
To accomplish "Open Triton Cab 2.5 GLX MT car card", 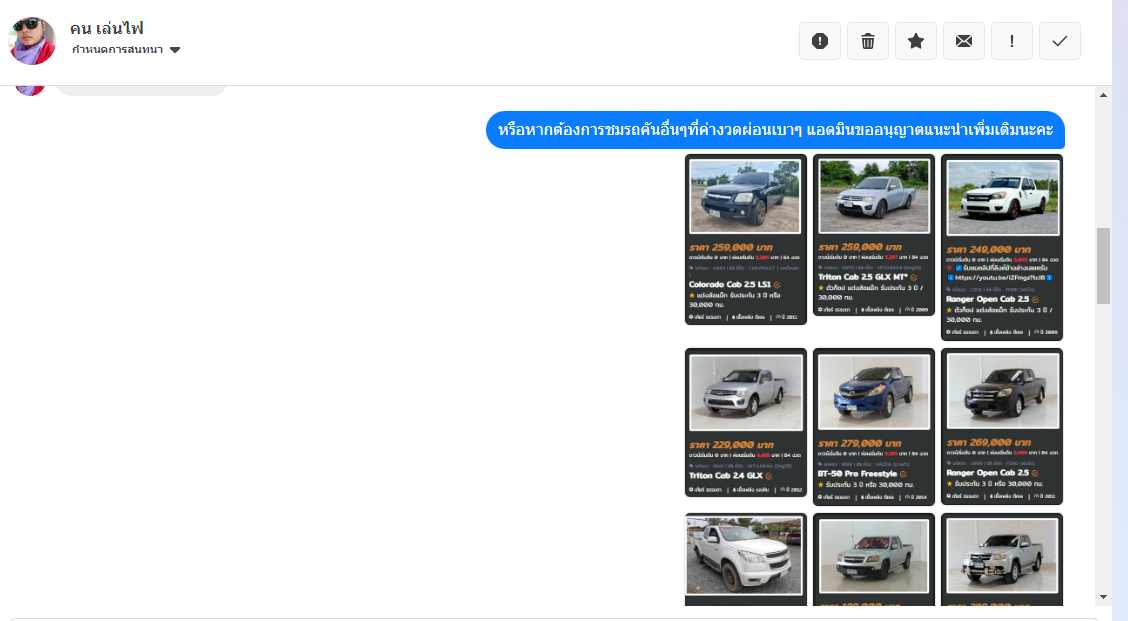I will coord(873,235).
